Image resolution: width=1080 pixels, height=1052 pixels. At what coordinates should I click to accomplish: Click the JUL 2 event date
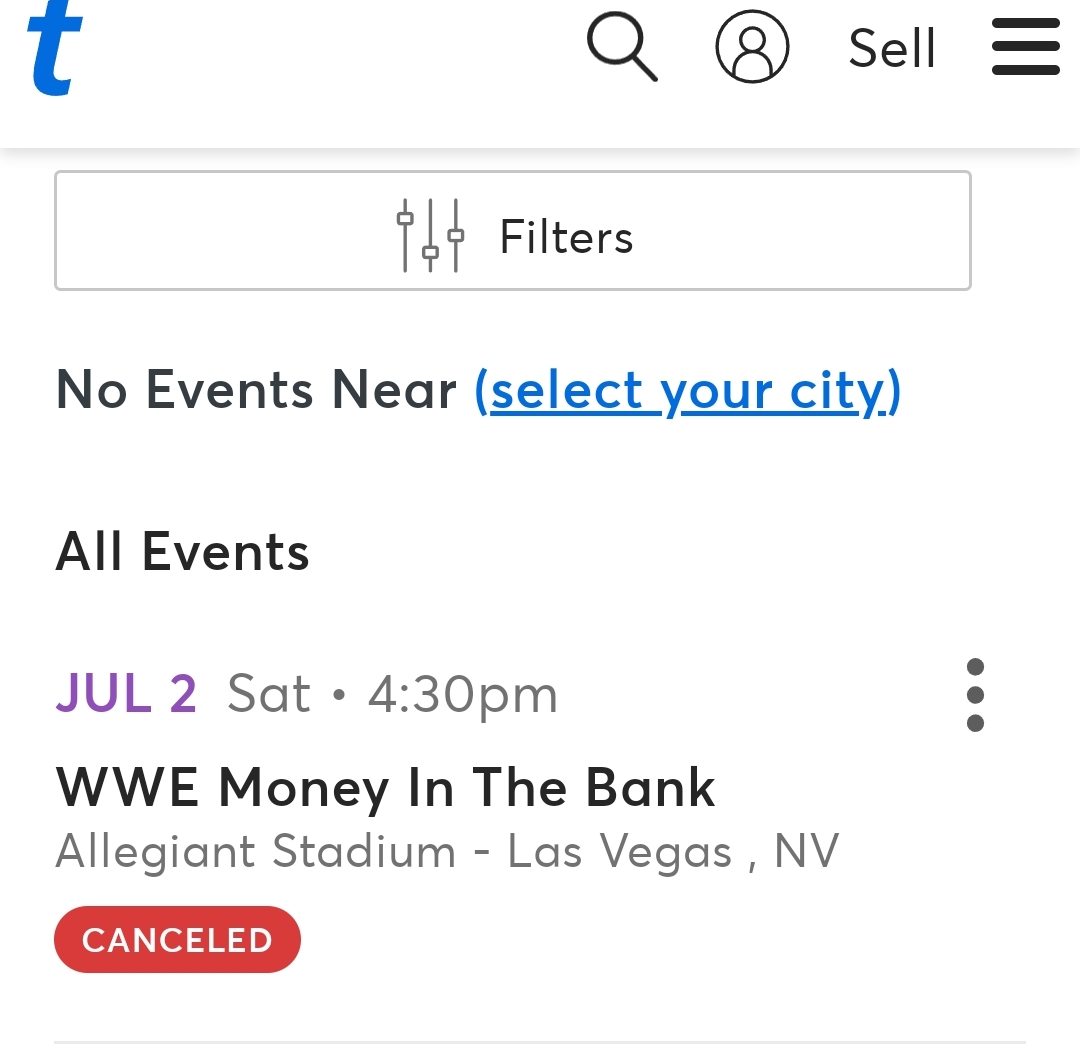[x=126, y=693]
